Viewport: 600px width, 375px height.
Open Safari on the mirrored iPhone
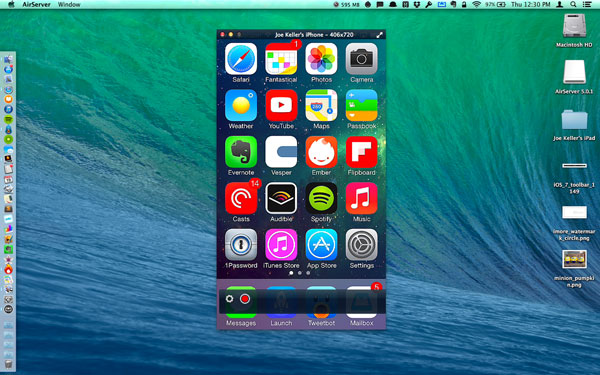click(241, 59)
